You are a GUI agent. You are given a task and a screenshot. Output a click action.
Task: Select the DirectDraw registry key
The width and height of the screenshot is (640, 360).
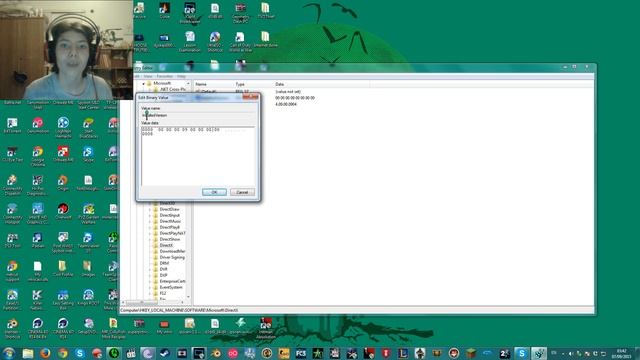pos(169,209)
